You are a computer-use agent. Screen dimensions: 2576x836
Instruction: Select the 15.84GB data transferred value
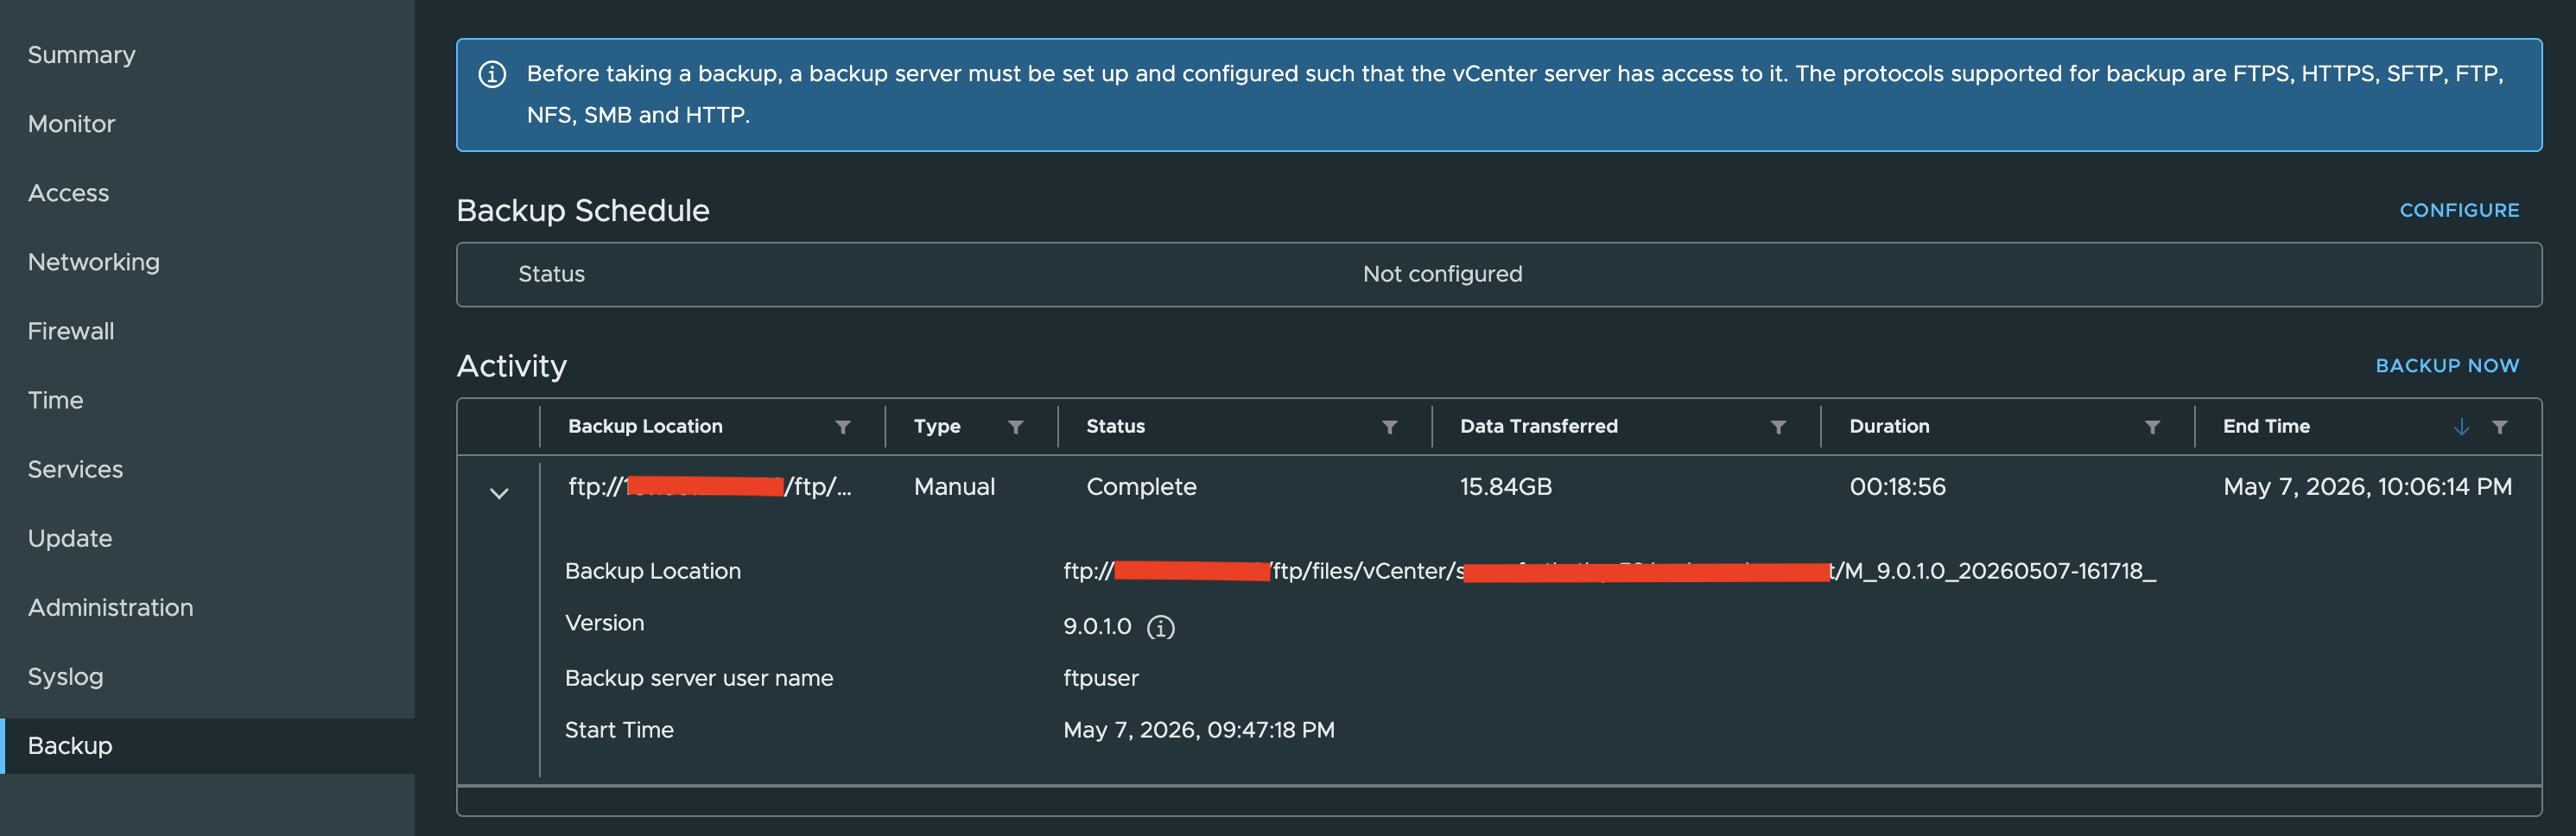point(1505,487)
